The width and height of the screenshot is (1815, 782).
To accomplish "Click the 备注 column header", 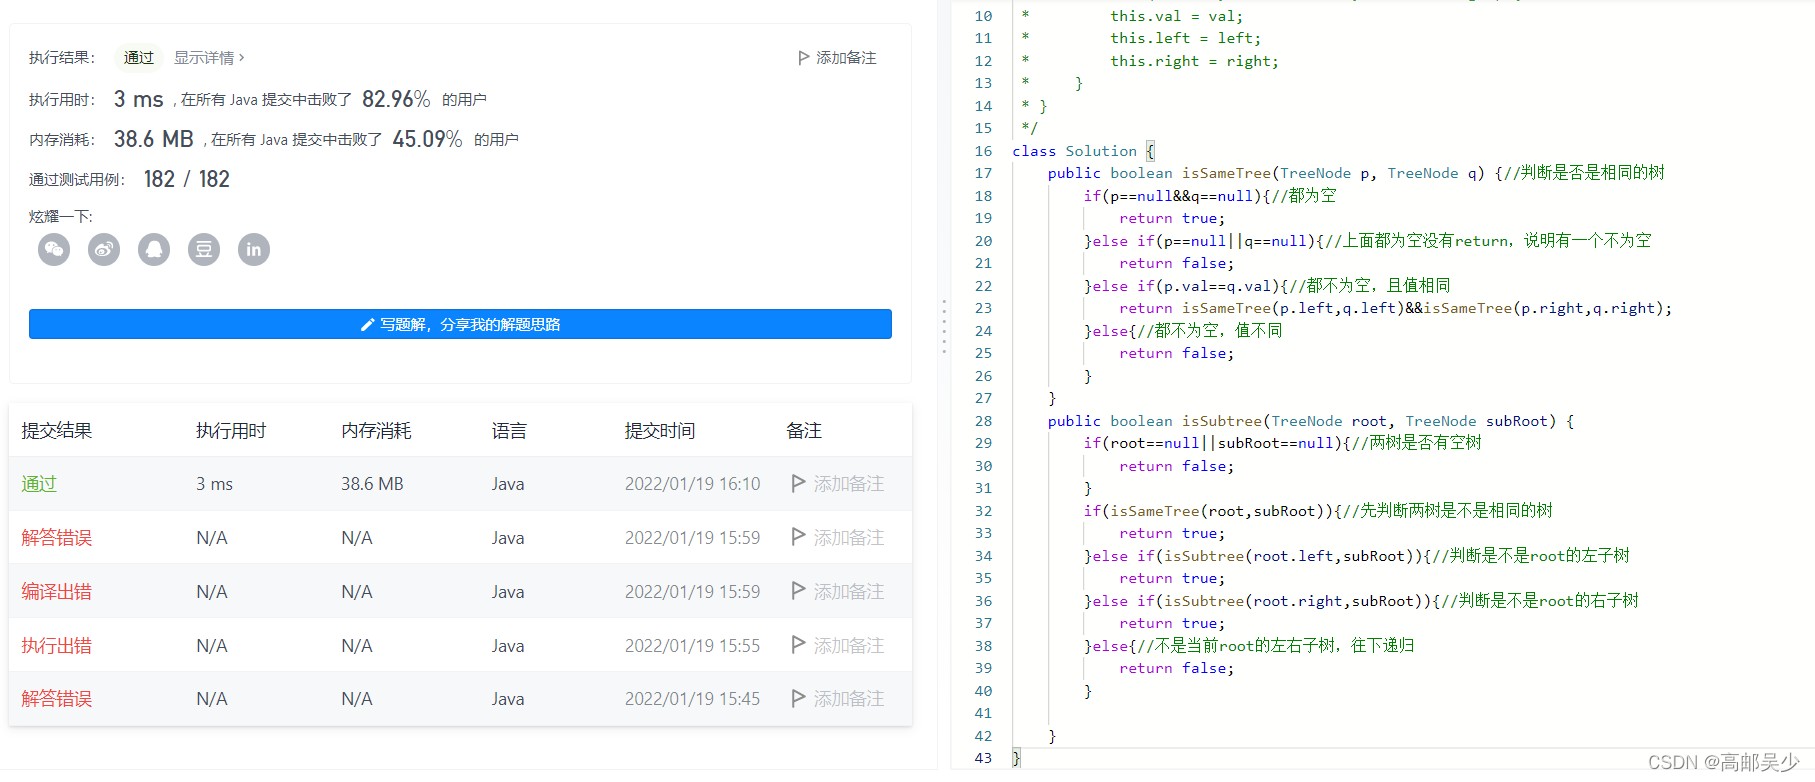I will click(804, 431).
